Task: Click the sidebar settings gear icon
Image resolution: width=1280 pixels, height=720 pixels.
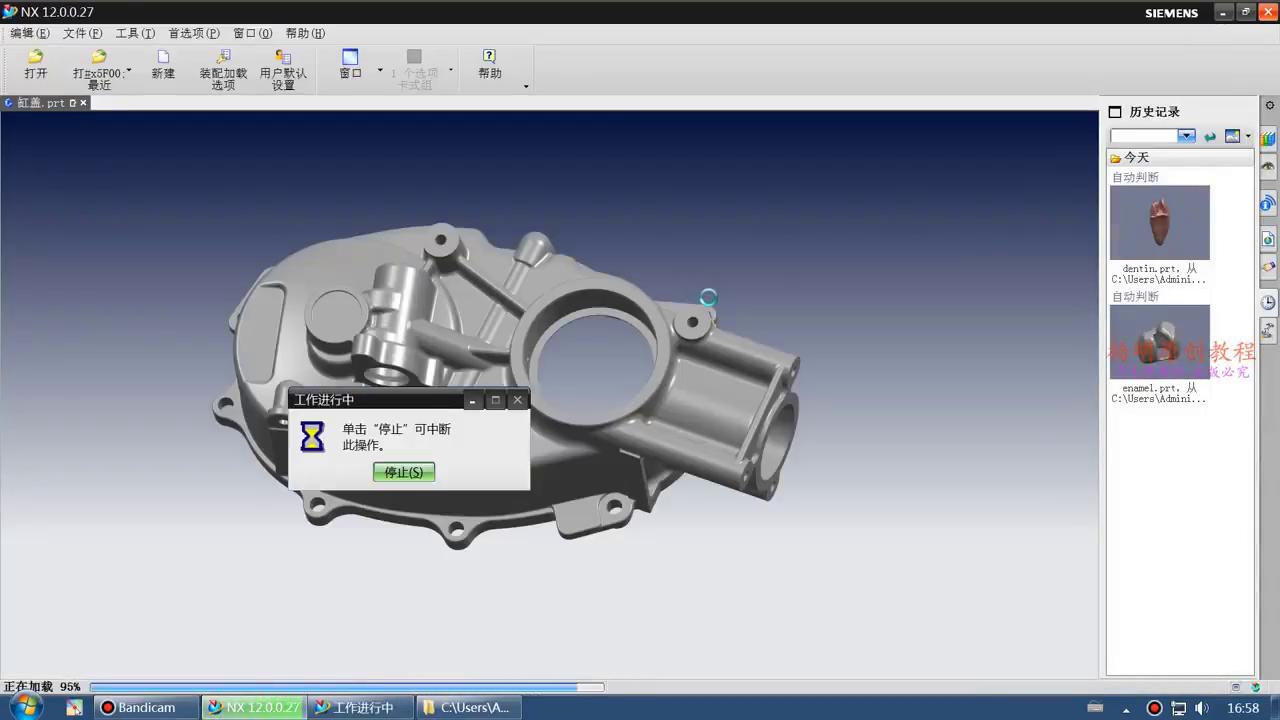Action: 1270,105
